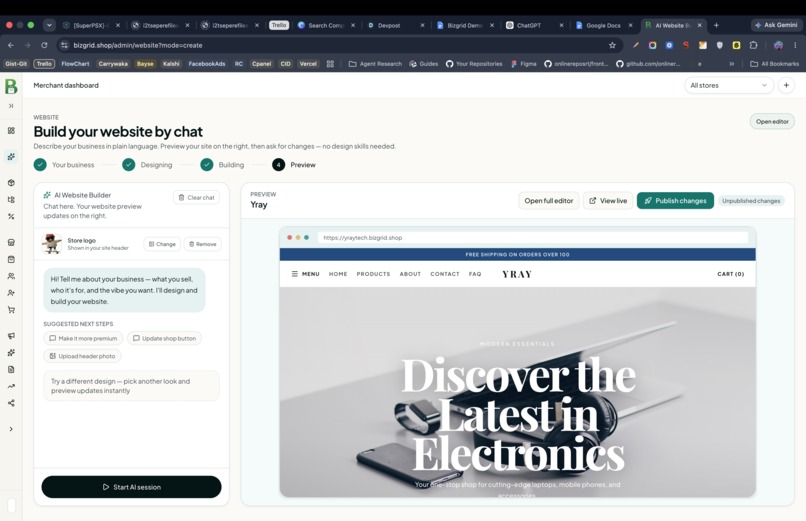Viewport: 806px width, 521px height.
Task: Open the shopping cart icon in the sidebar
Action: [x=11, y=310]
